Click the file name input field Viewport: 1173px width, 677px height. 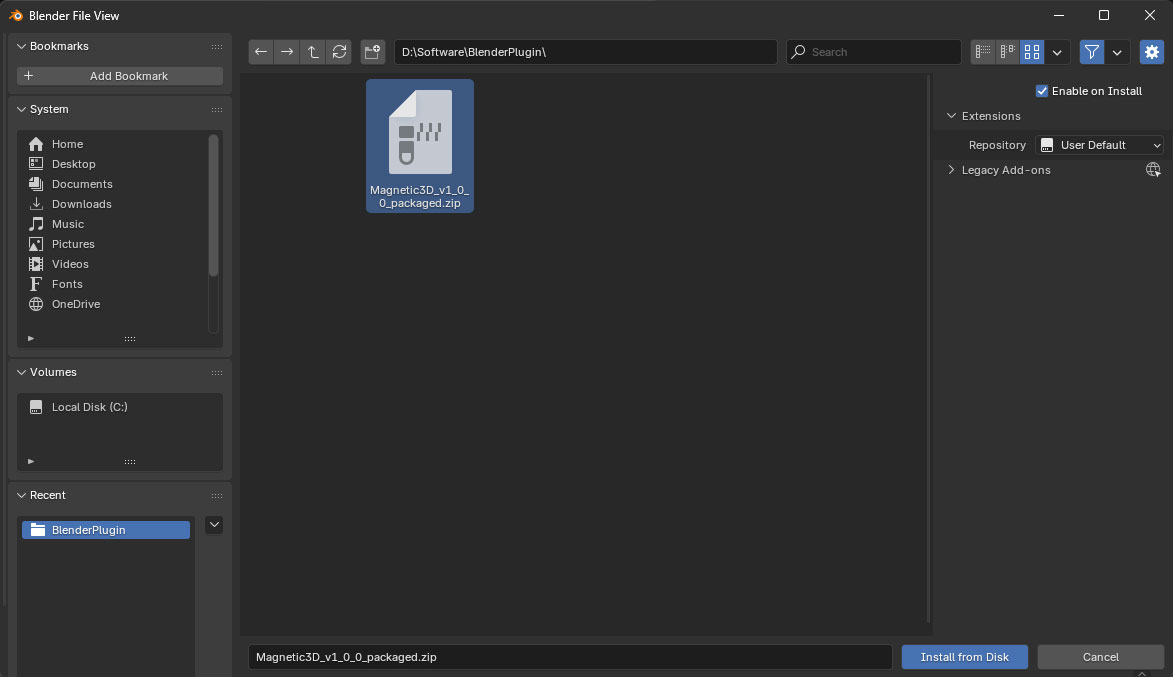[x=570, y=657]
